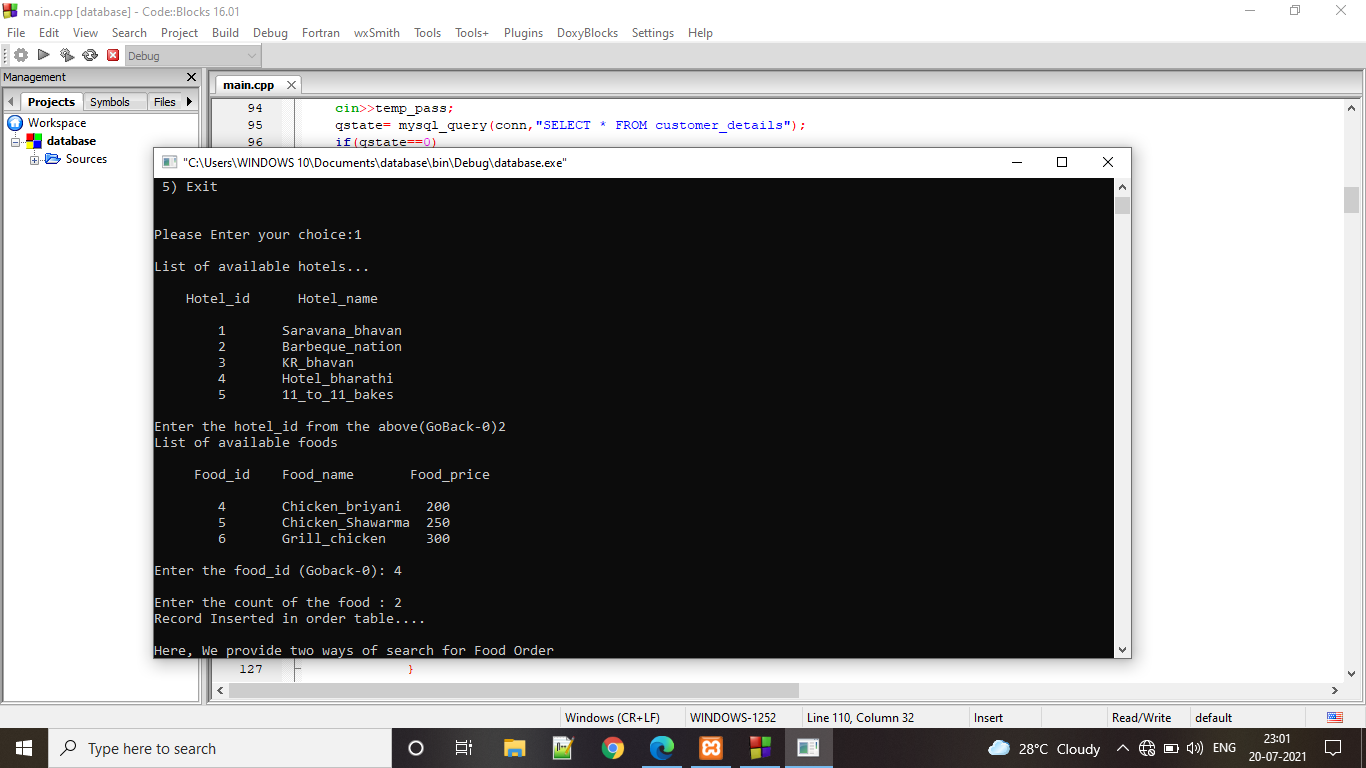Image resolution: width=1366 pixels, height=768 pixels.
Task: Click the taskbar search box
Action: point(219,748)
